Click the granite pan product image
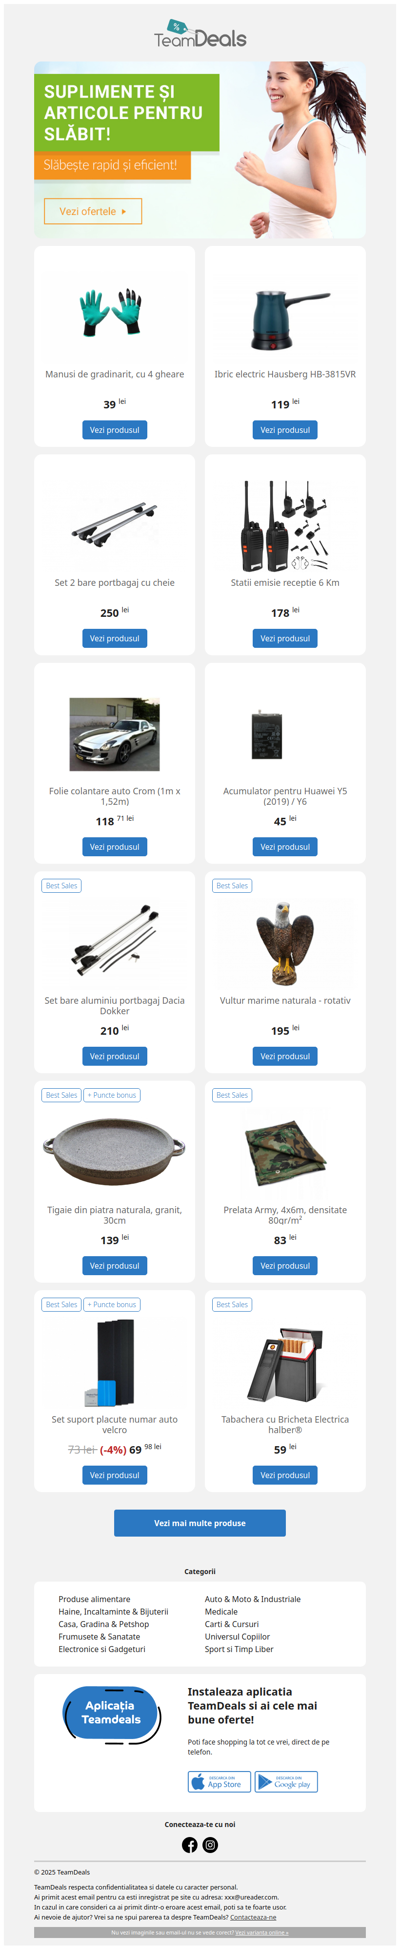Image resolution: width=400 pixels, height=1950 pixels. 114,1150
